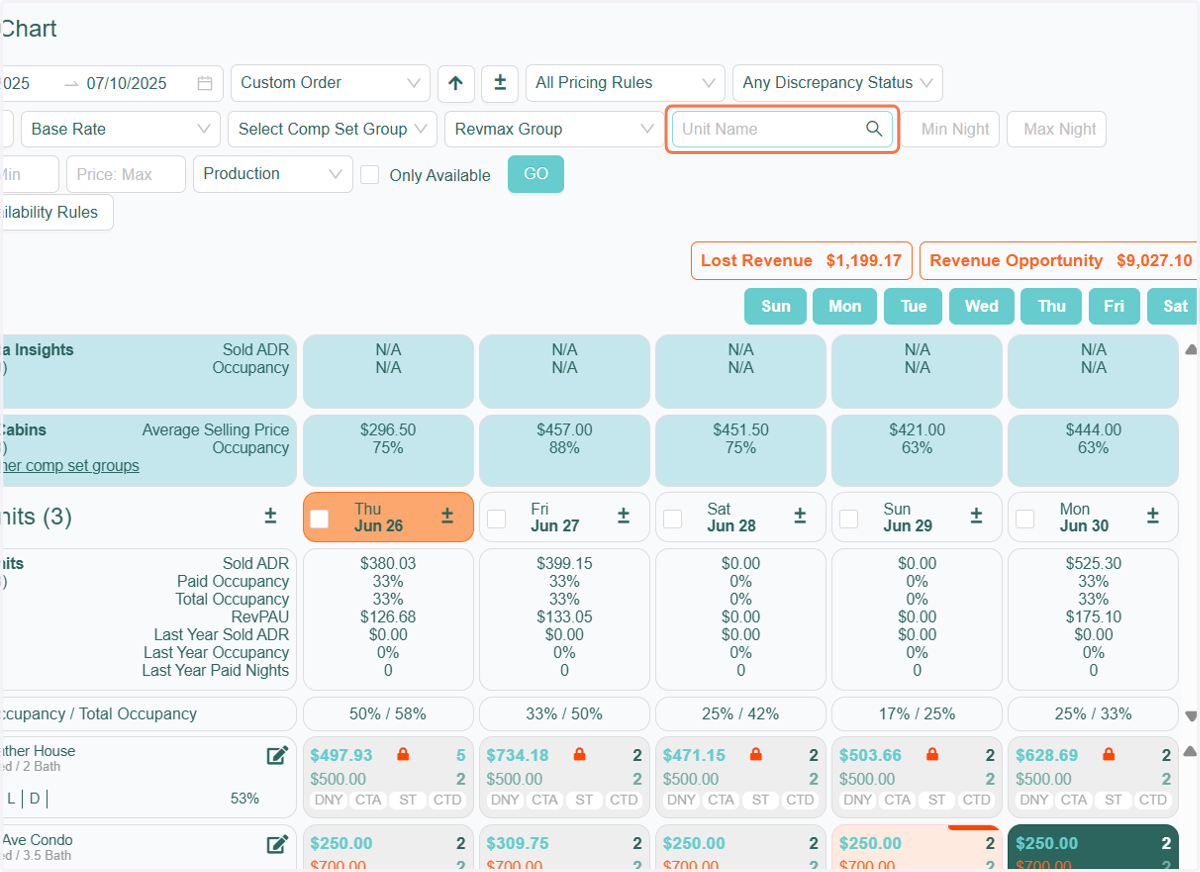1200x872 pixels.
Task: Select the Sat weekday filter button
Action: (x=1174, y=306)
